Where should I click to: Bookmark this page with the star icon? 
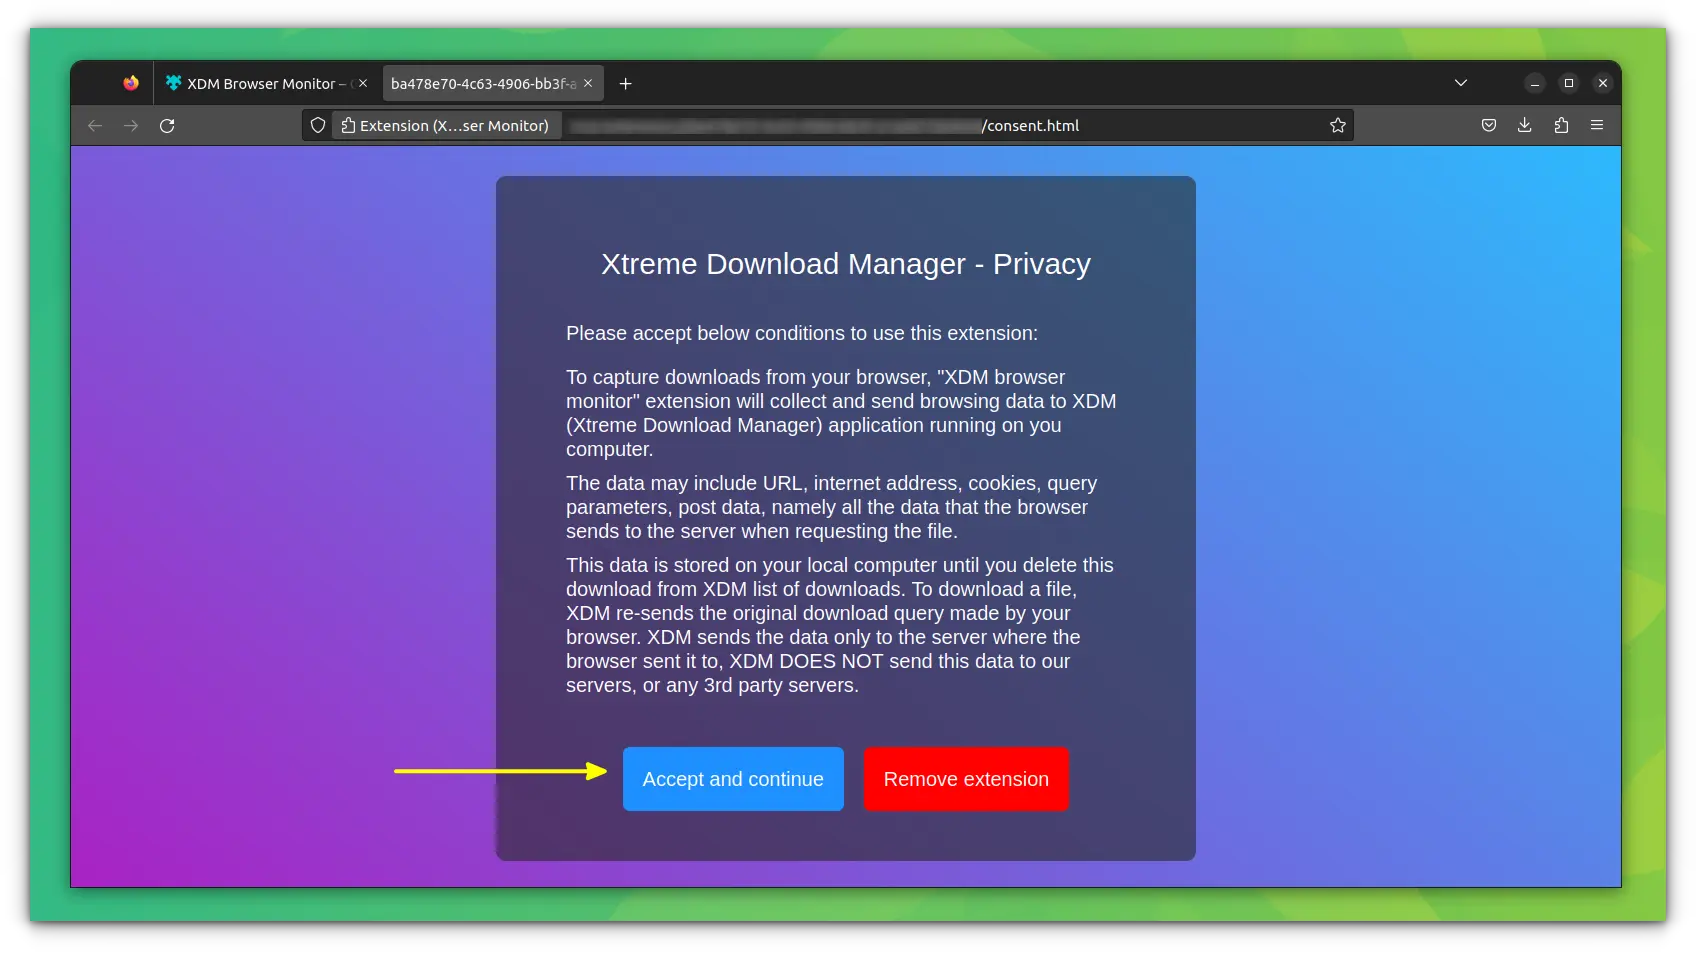[1338, 126]
